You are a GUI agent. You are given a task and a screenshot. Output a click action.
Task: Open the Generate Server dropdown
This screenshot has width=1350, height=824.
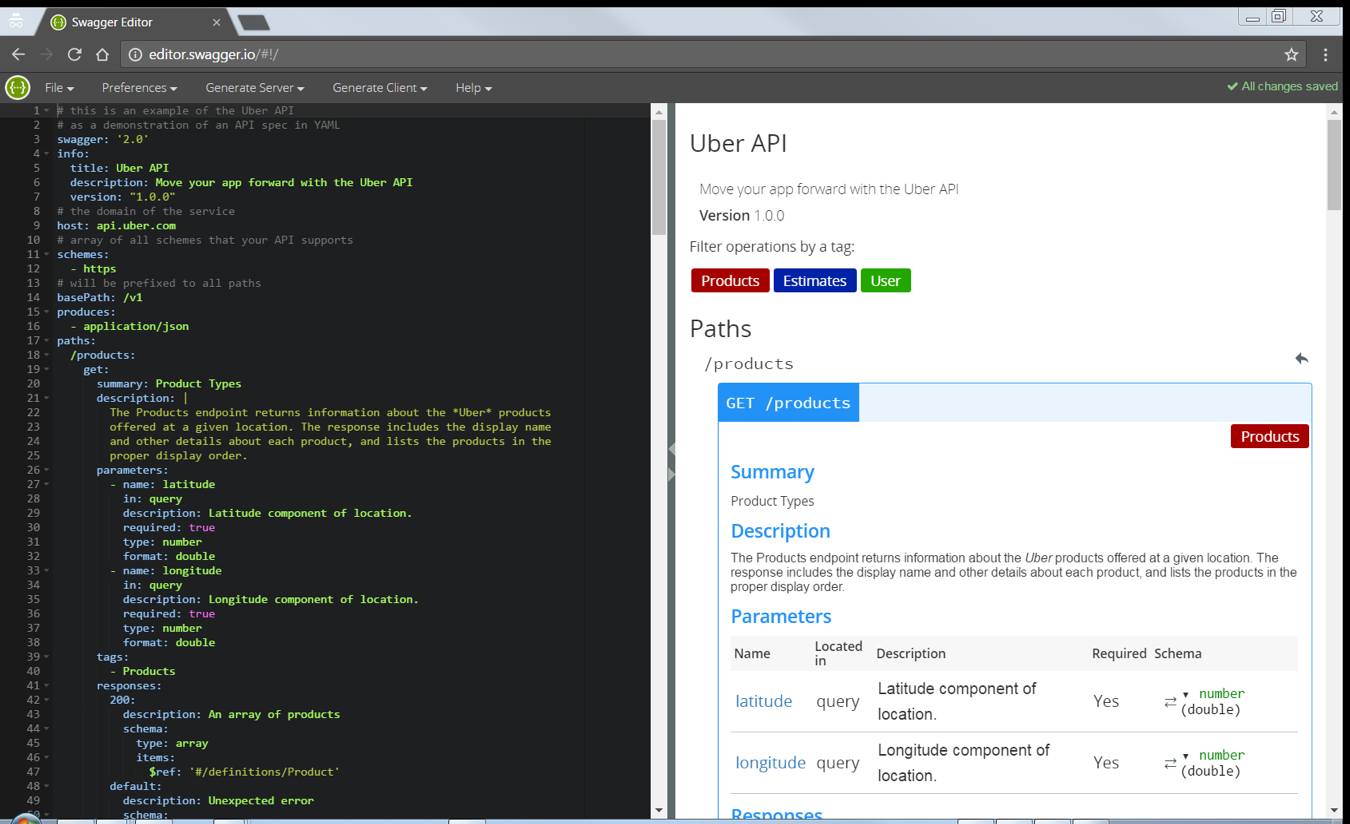point(255,88)
